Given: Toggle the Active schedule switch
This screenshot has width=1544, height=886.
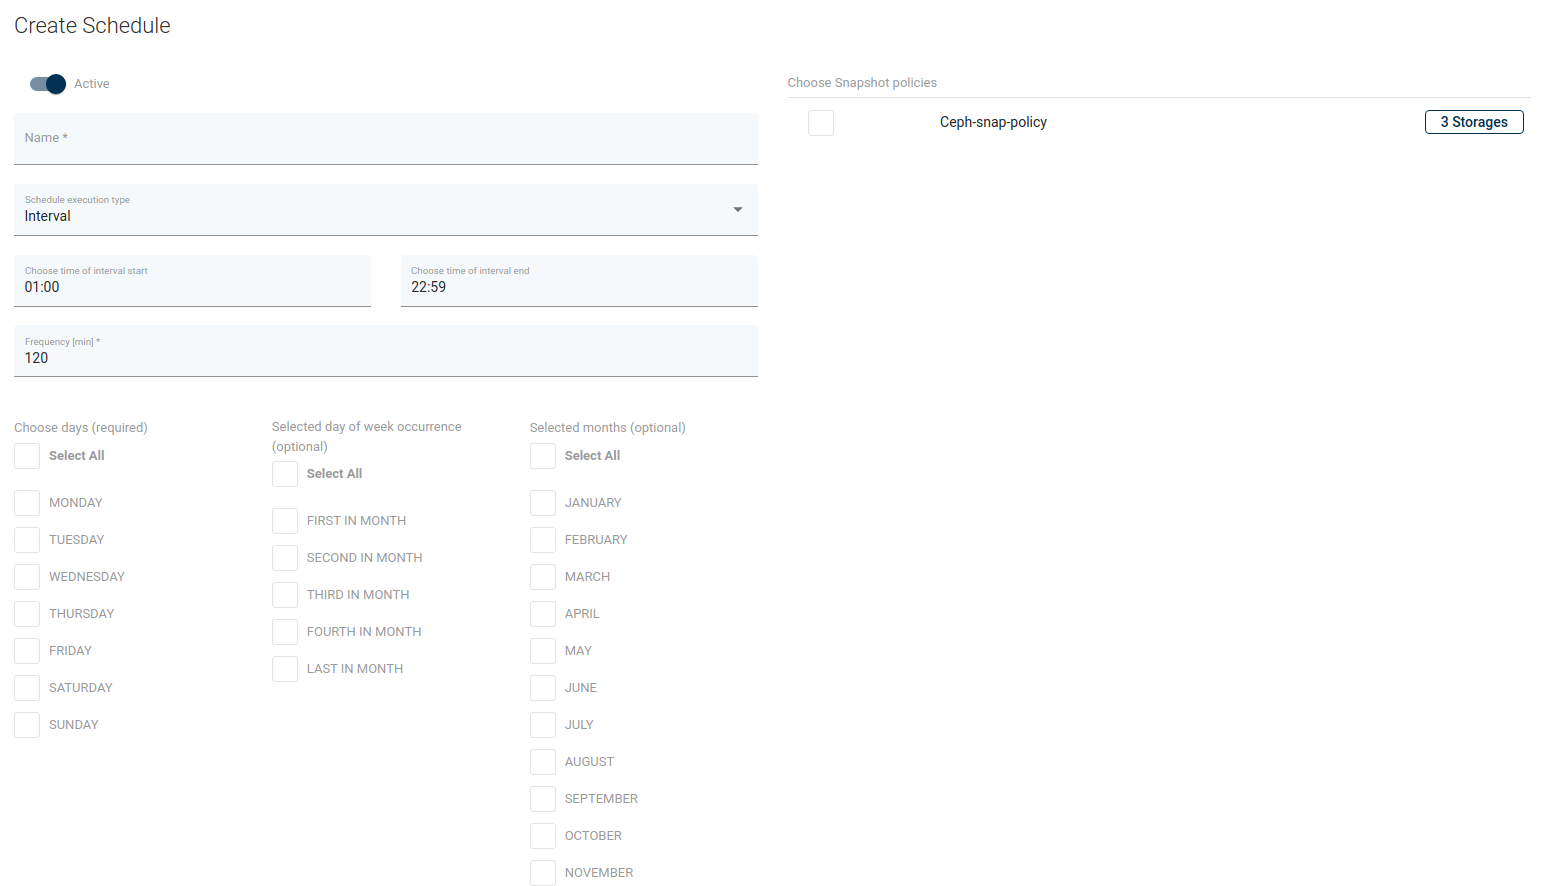Looking at the screenshot, I should click(47, 84).
